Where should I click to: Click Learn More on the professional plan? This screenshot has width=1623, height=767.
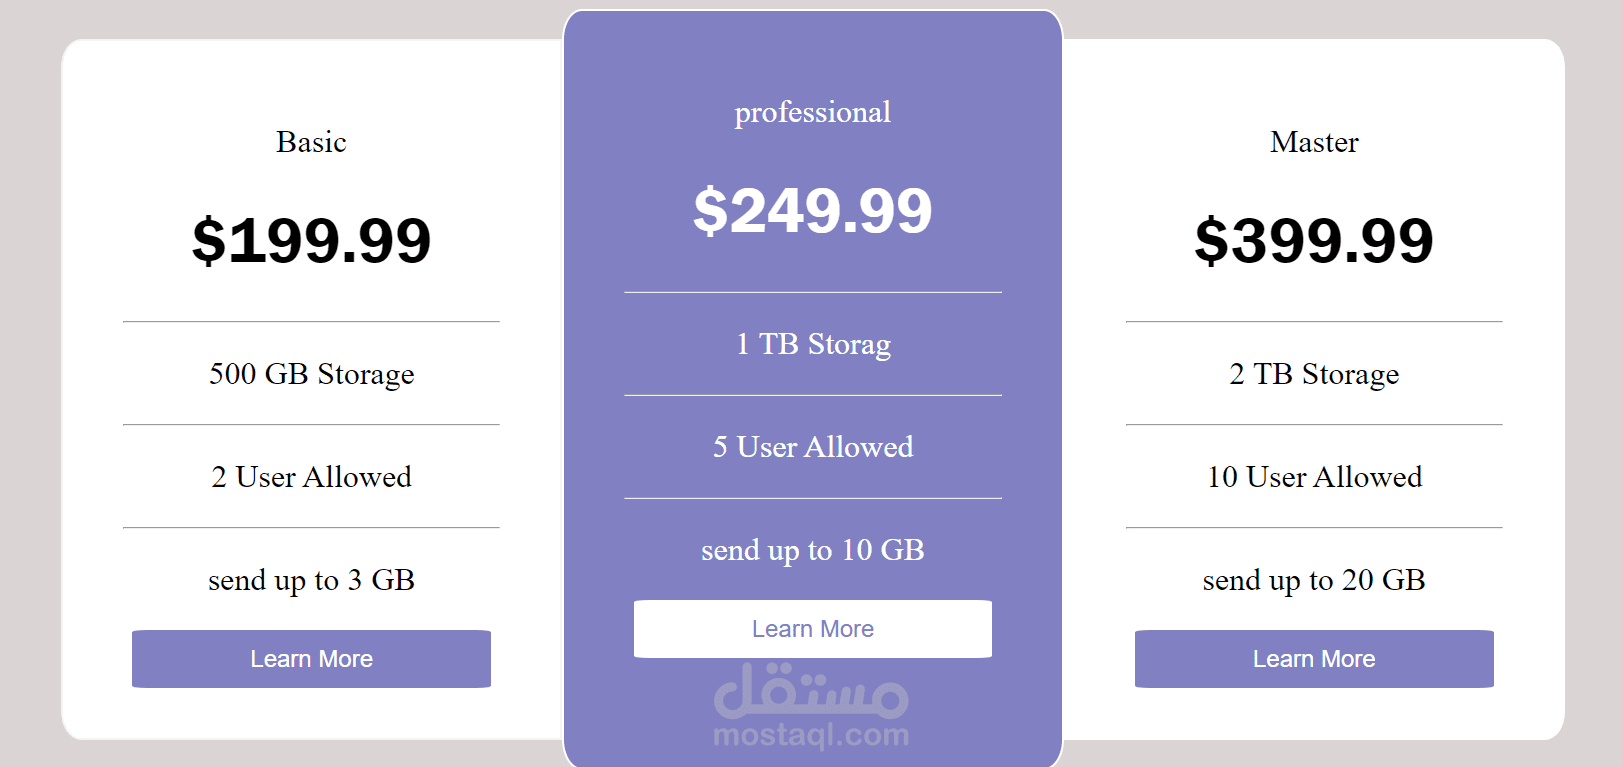(812, 629)
